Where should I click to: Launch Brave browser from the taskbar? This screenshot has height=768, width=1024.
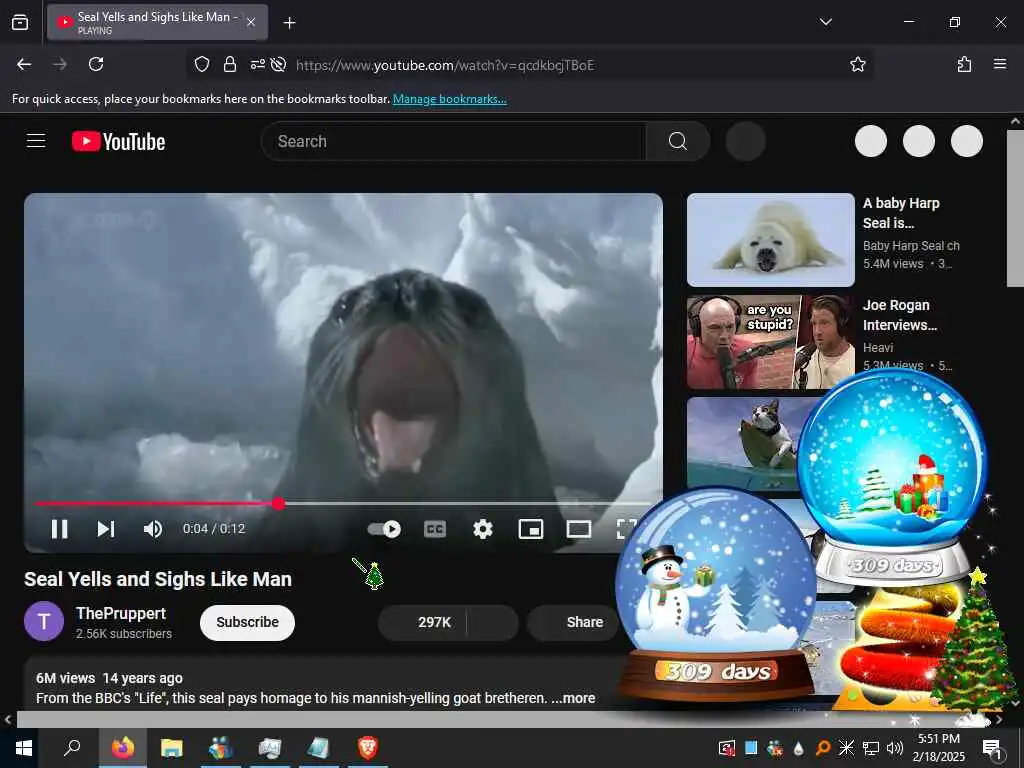tap(368, 748)
